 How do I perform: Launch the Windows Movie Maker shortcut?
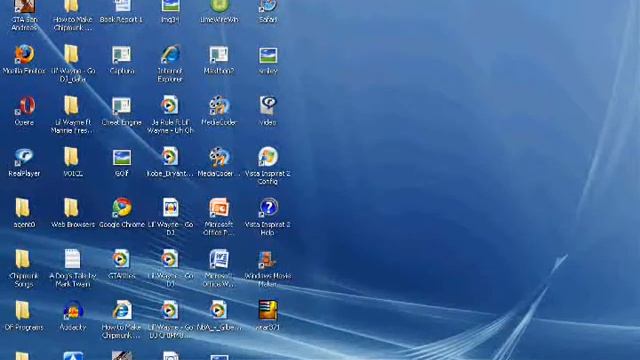pos(267,260)
